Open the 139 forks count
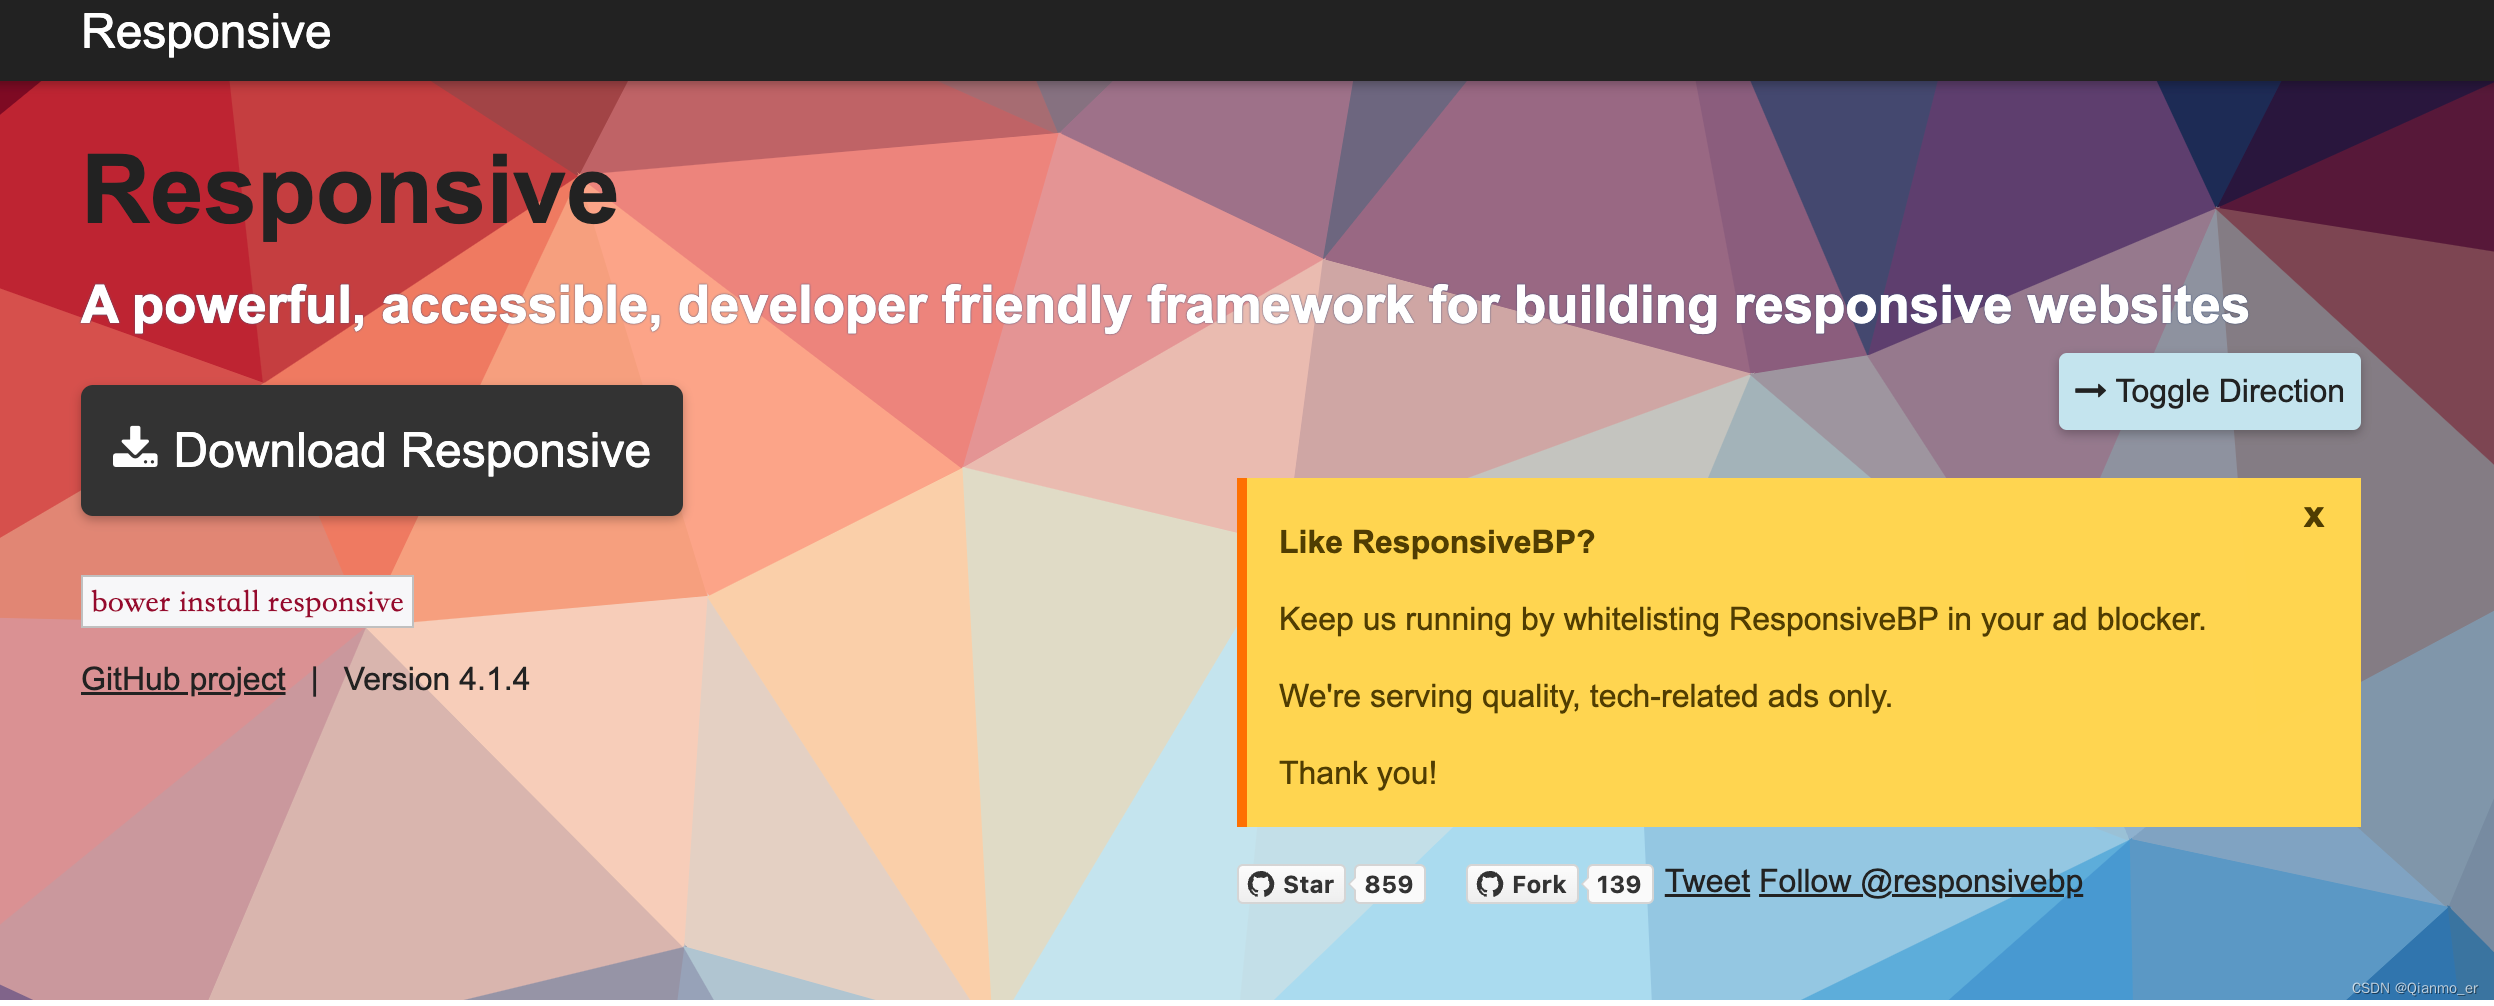The image size is (2494, 1006). tap(1619, 885)
